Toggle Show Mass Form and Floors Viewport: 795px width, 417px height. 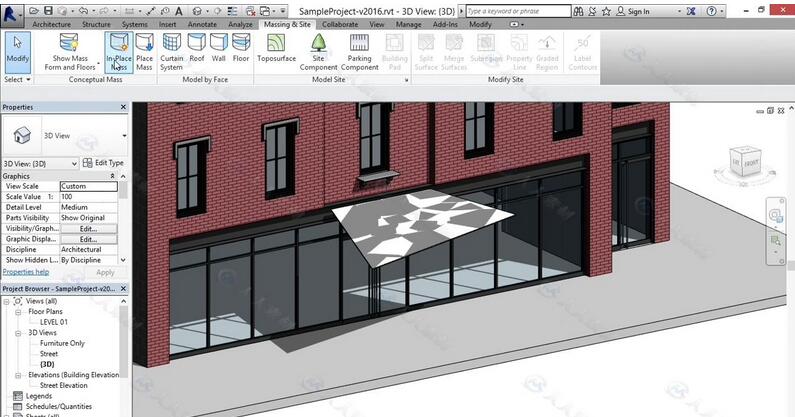click(69, 52)
